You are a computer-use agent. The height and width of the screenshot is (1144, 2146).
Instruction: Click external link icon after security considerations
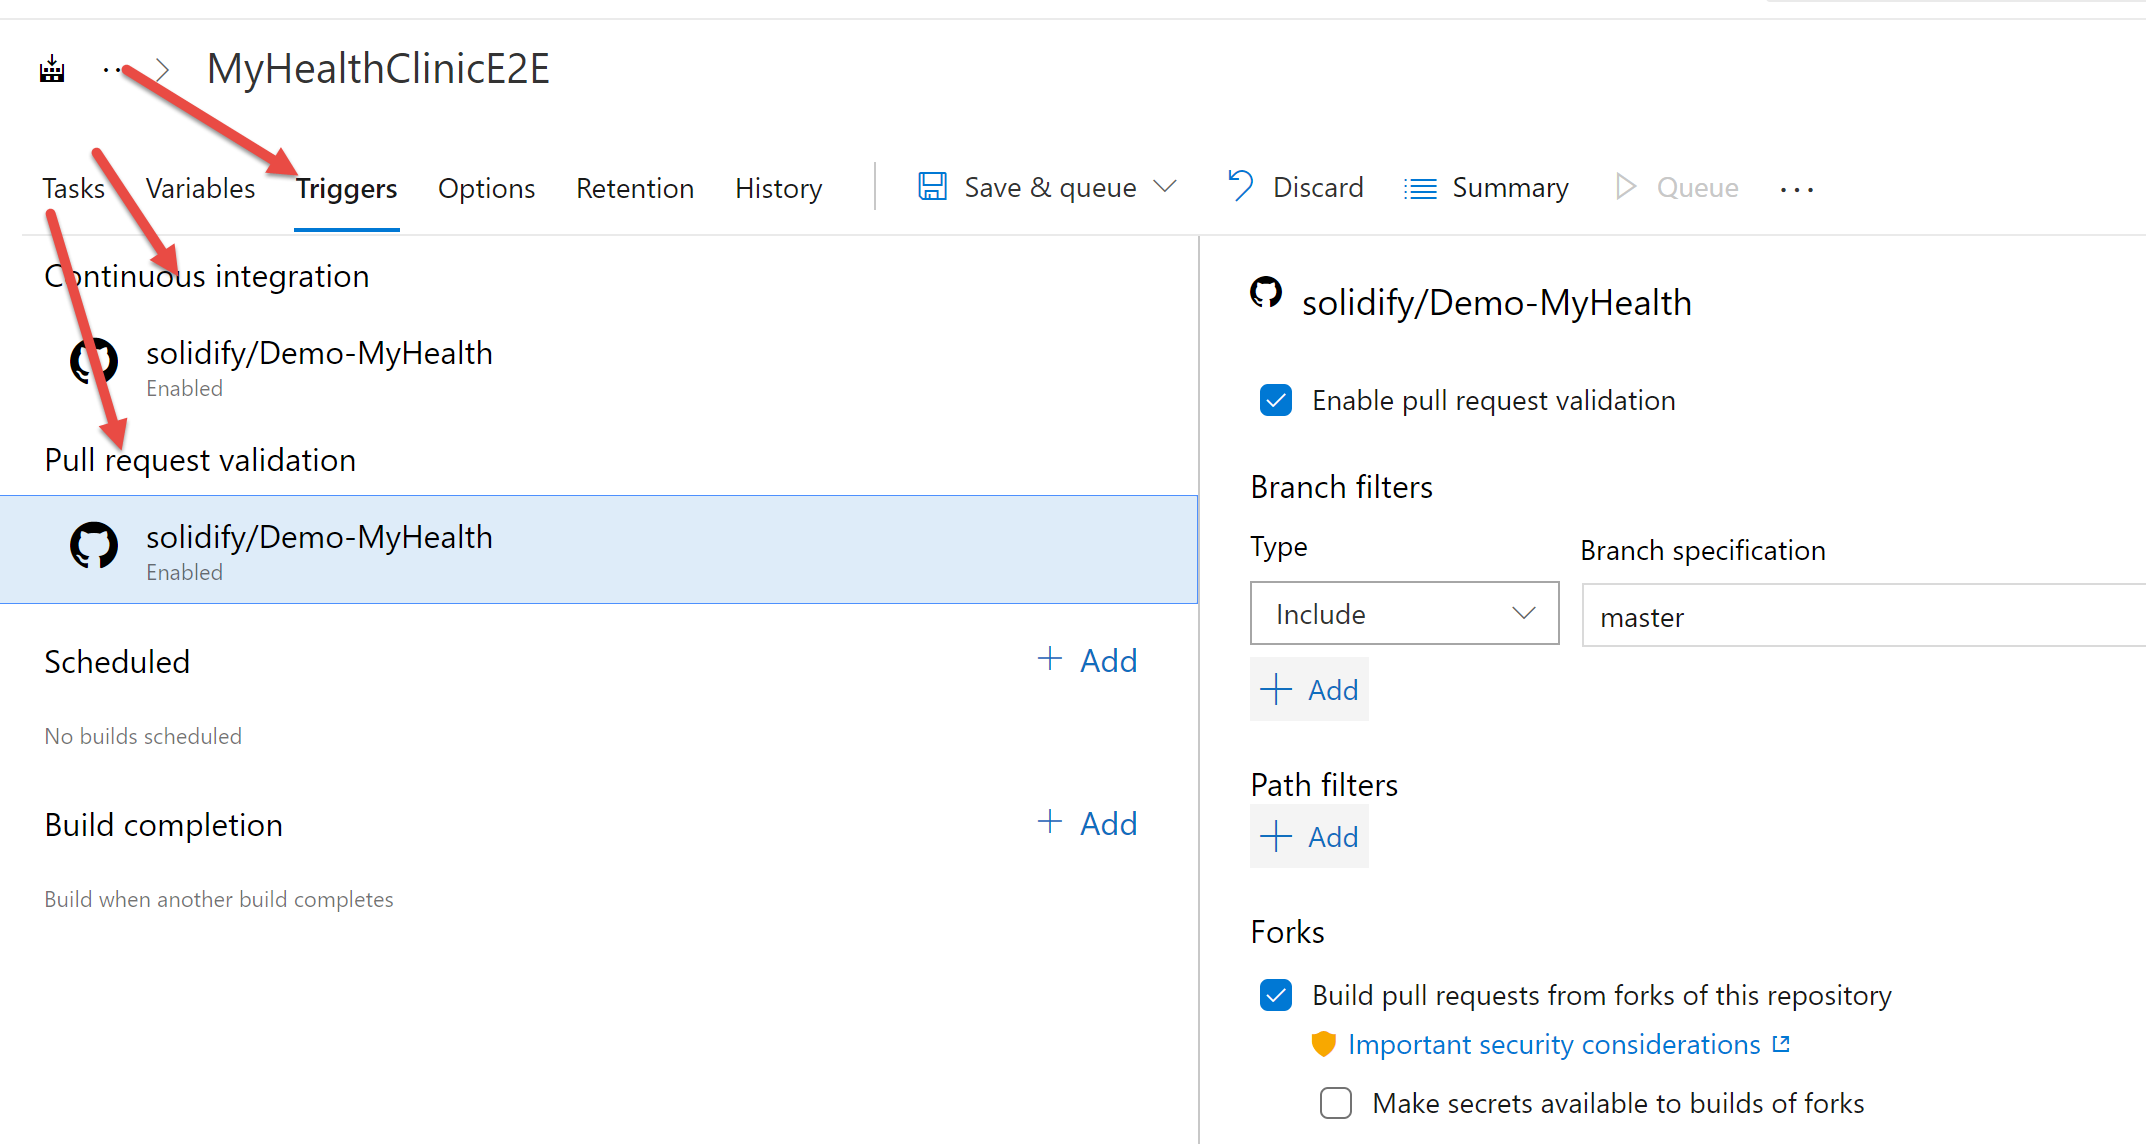[1781, 1044]
